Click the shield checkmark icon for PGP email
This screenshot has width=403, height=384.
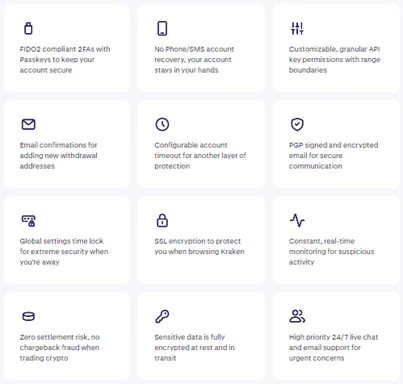pos(297,124)
